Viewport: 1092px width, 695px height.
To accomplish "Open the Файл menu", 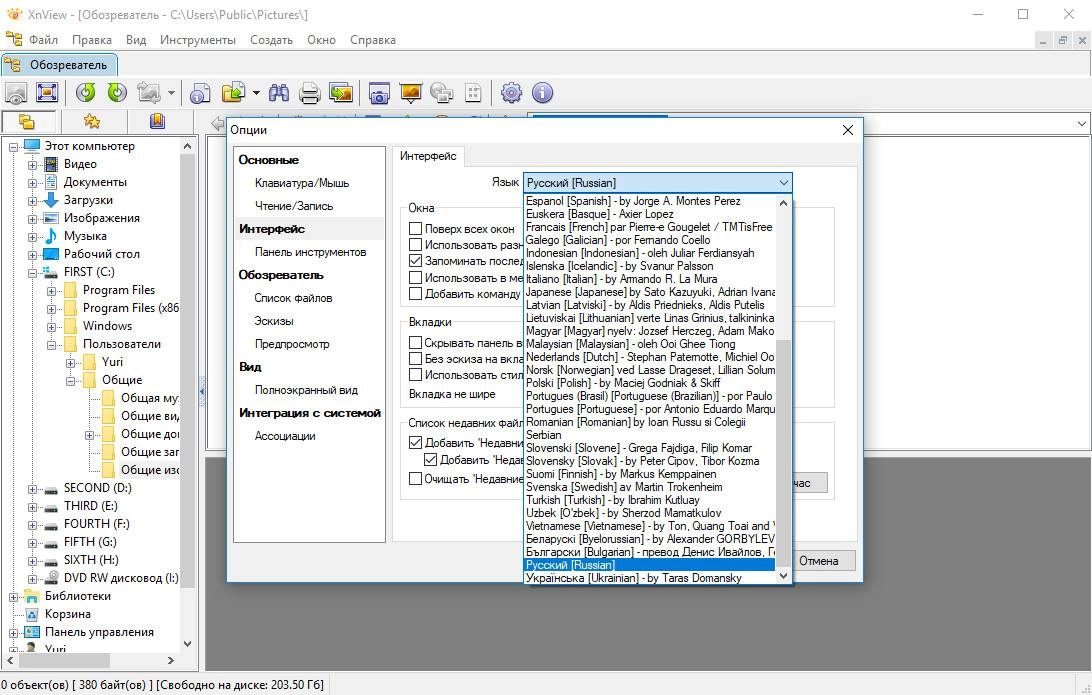I will tap(43, 40).
